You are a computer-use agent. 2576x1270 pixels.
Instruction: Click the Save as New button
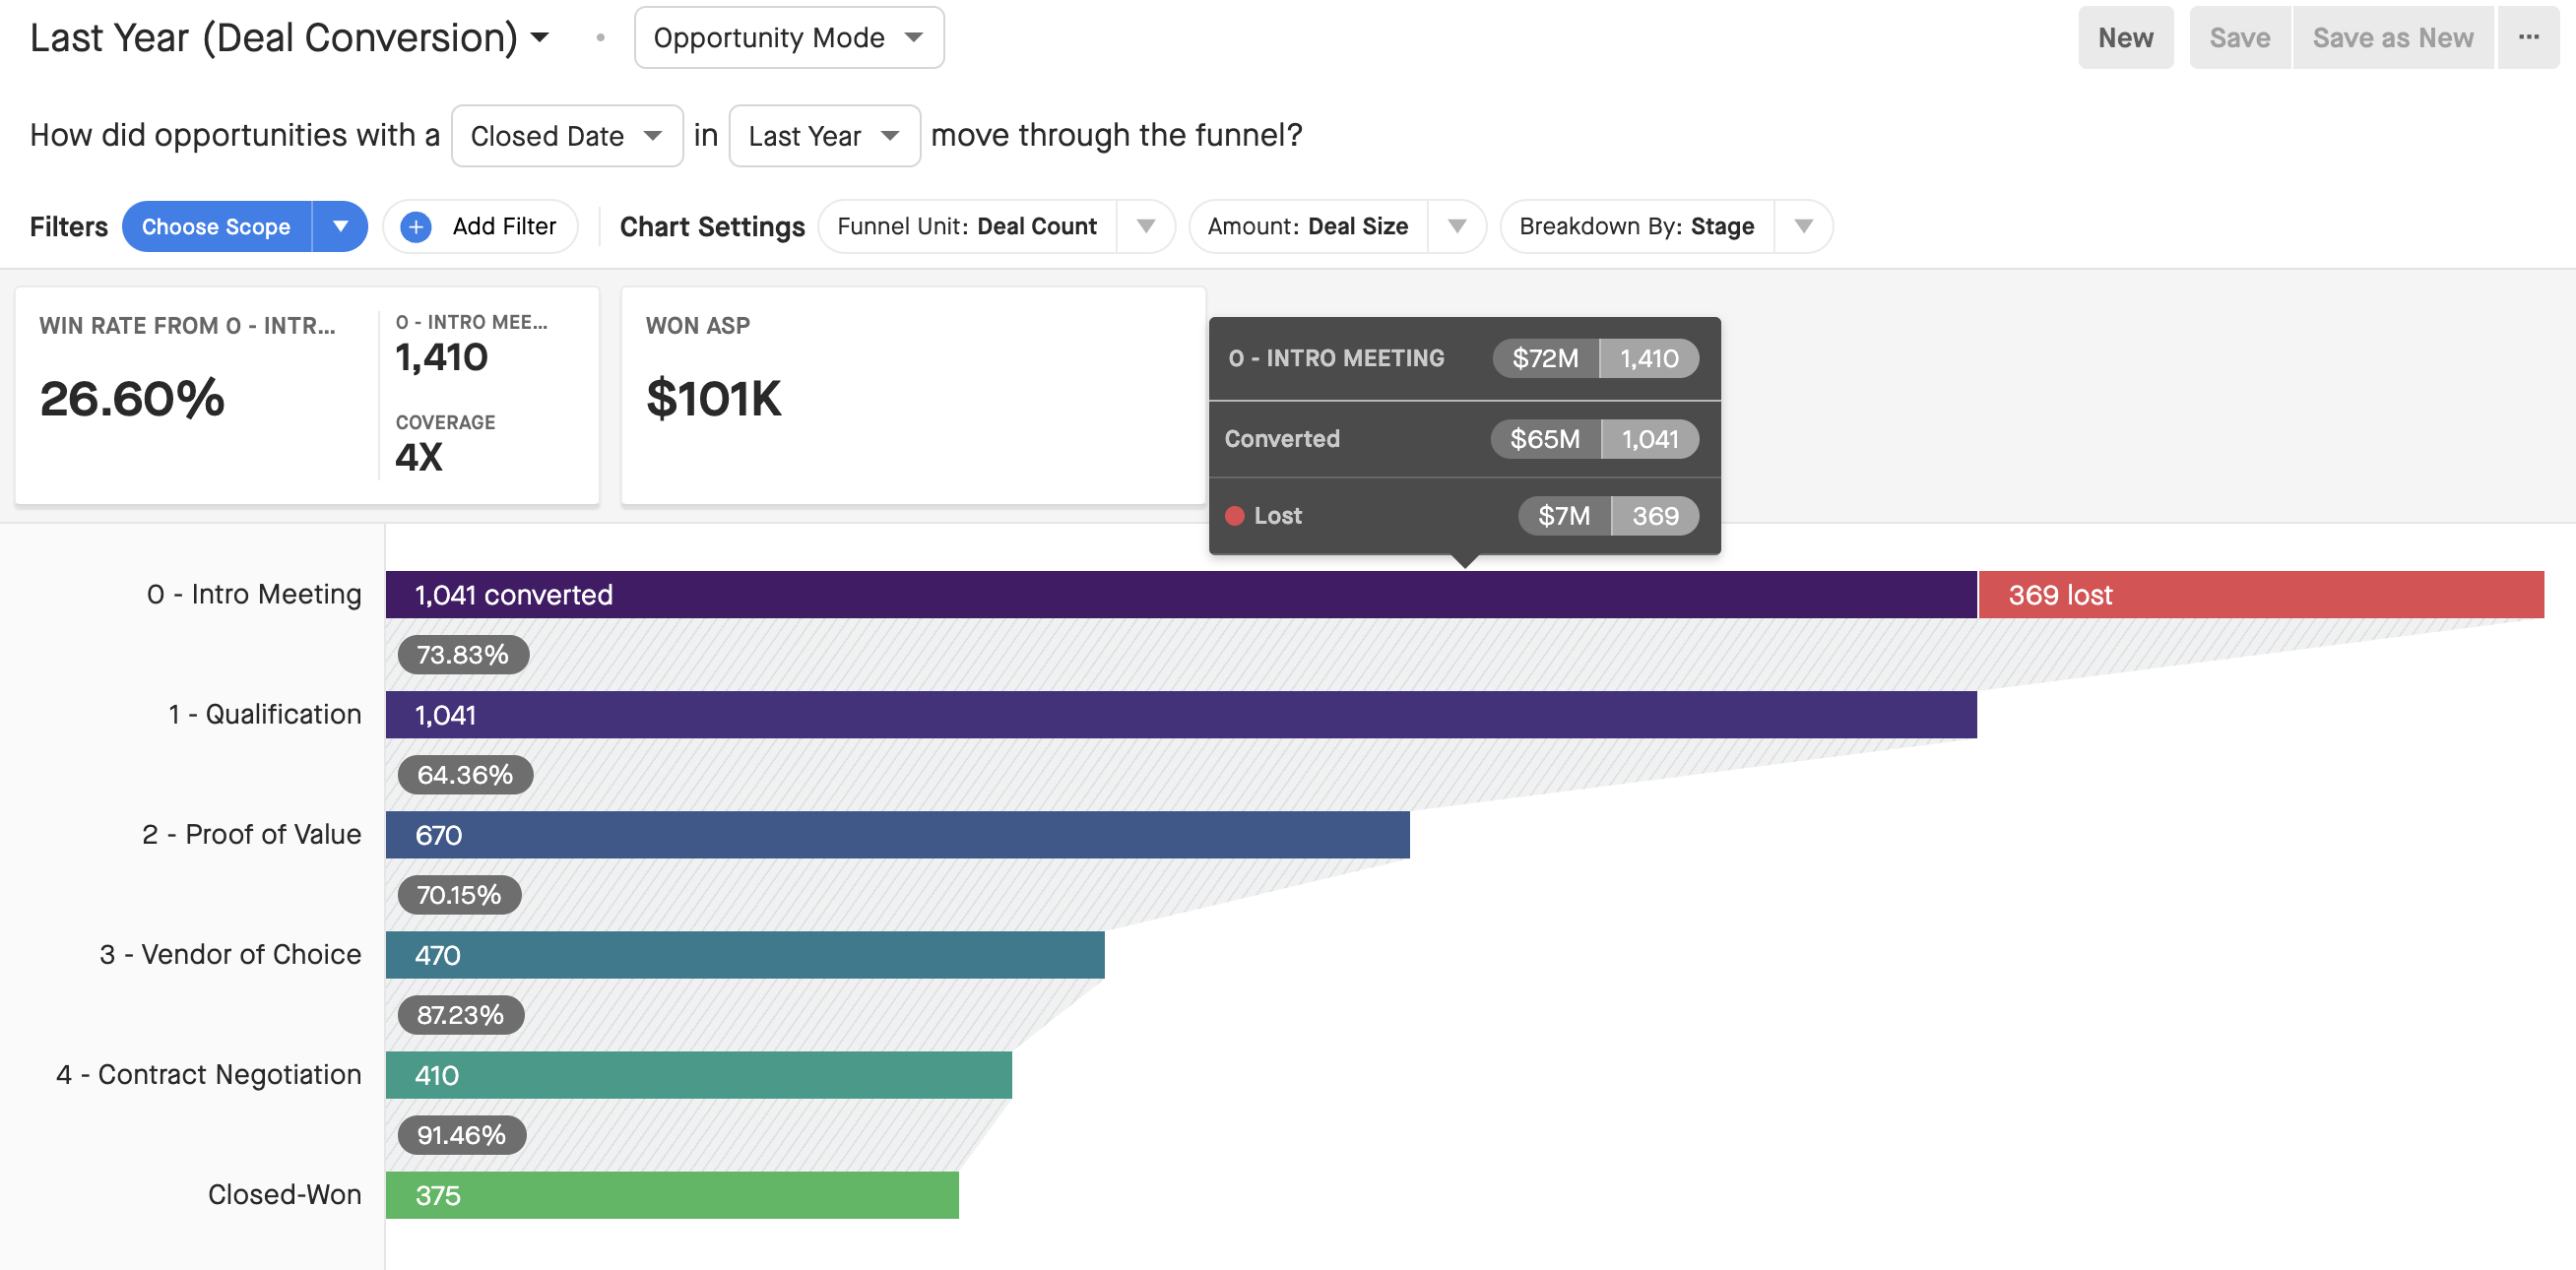2392,38
